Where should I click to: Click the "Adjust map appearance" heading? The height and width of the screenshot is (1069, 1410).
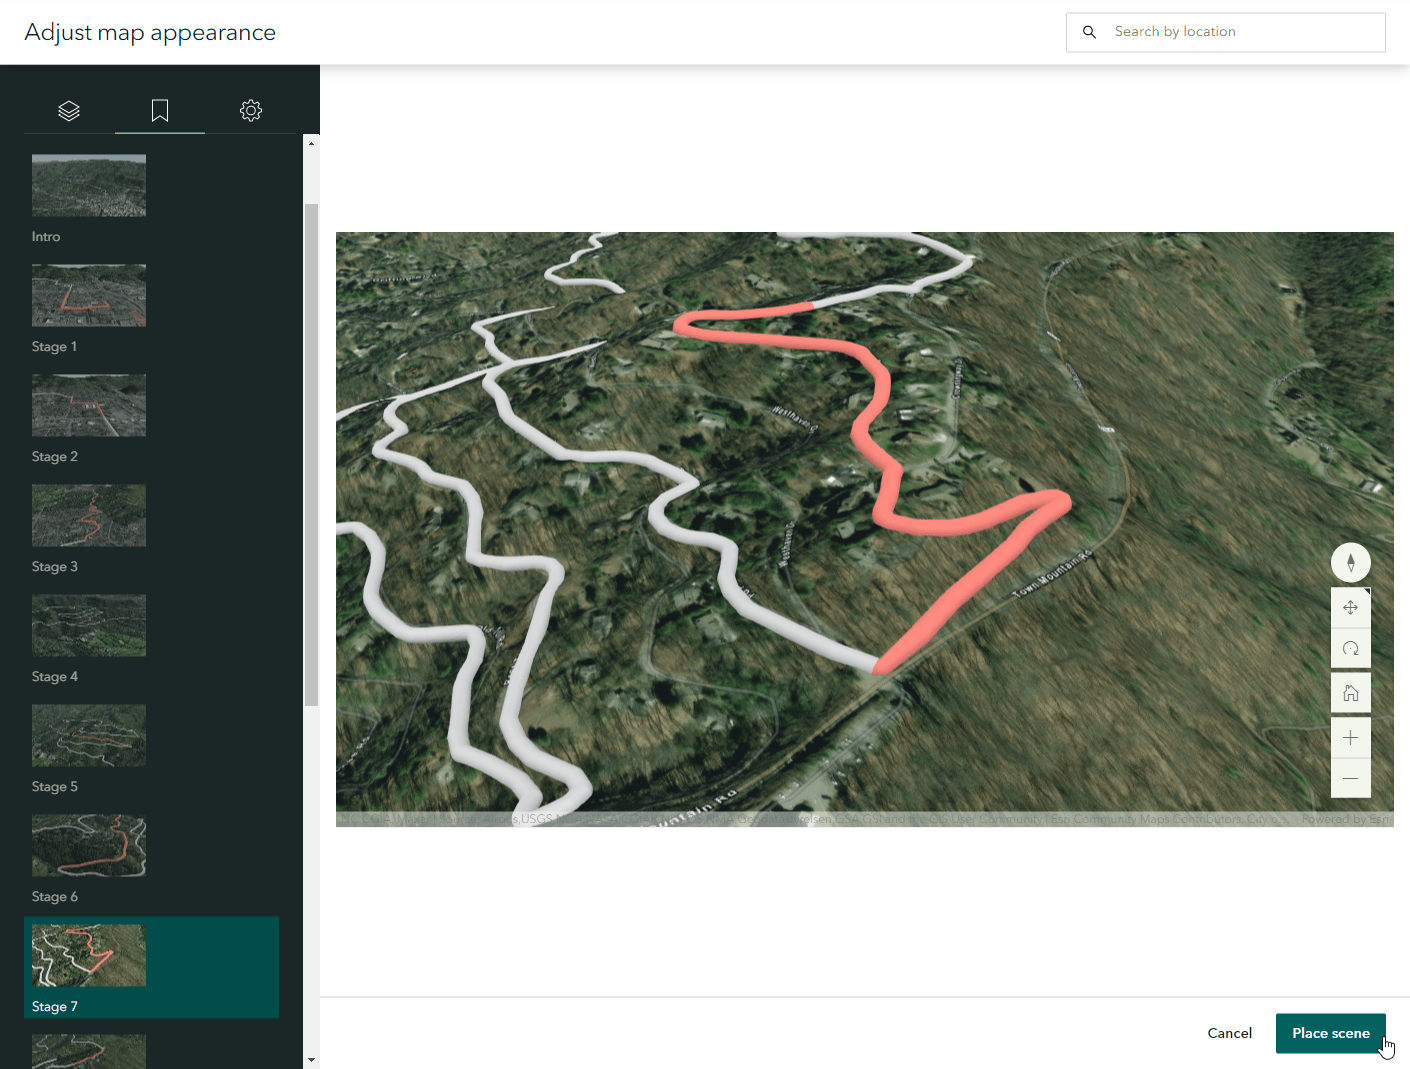[x=150, y=32]
